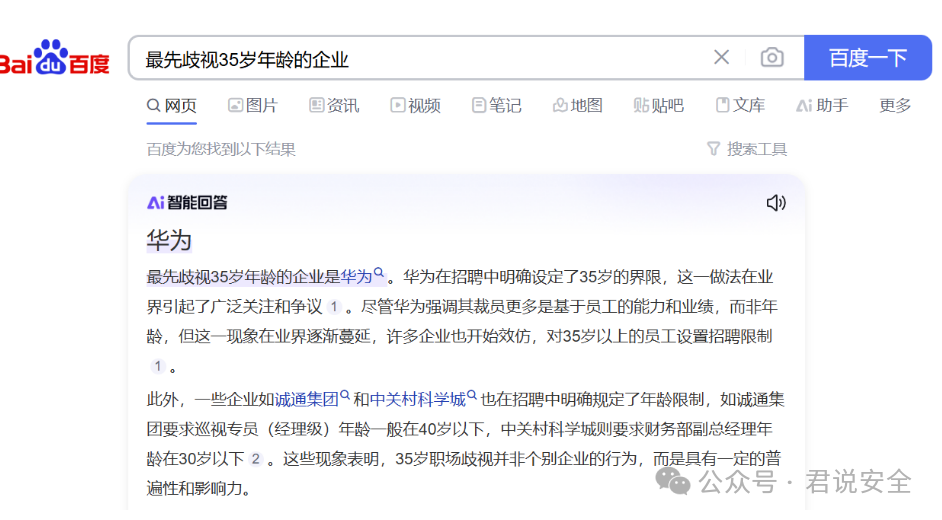The width and height of the screenshot is (942, 520).
Task: Switch to the 文库 tab
Action: [x=740, y=106]
